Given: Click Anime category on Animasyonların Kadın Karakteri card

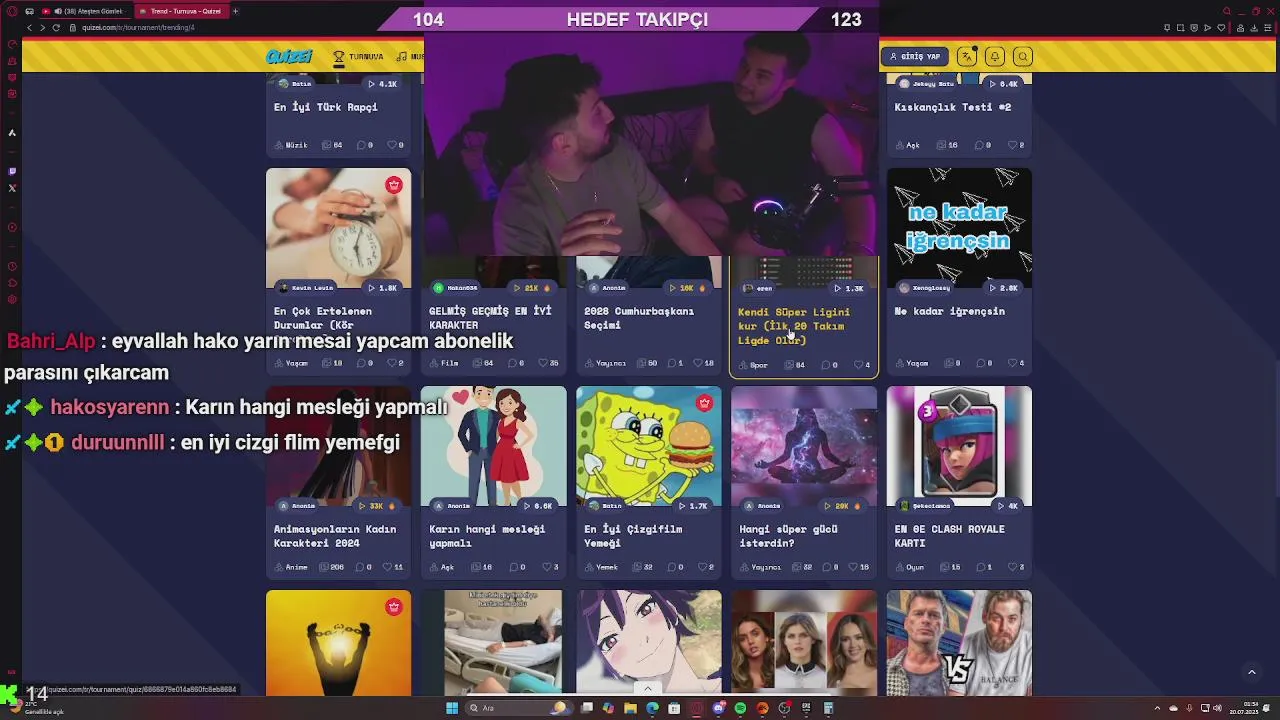Looking at the screenshot, I should [x=292, y=567].
